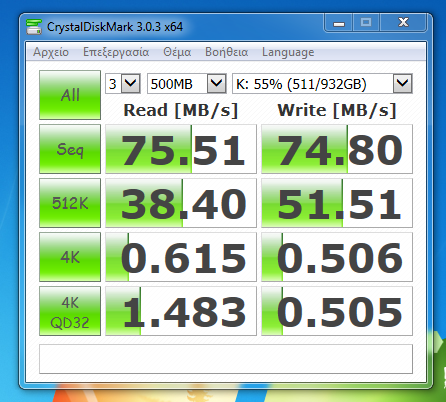Click the Seq write result 74.80
This screenshot has width=446, height=402.
337,149
